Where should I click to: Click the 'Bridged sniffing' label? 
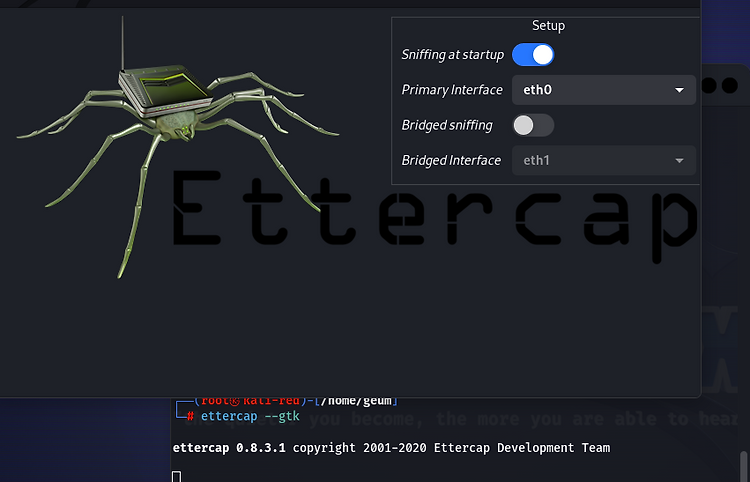click(447, 125)
